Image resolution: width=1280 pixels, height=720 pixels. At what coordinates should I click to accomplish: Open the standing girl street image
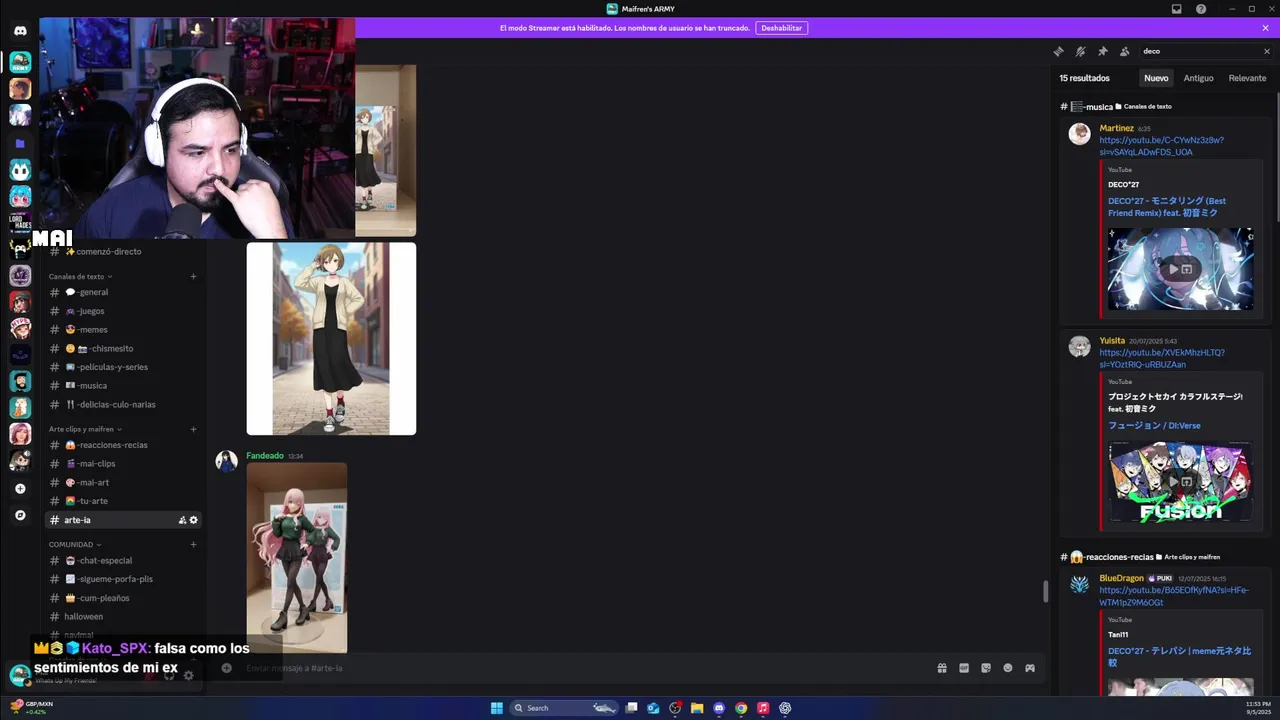(x=331, y=339)
